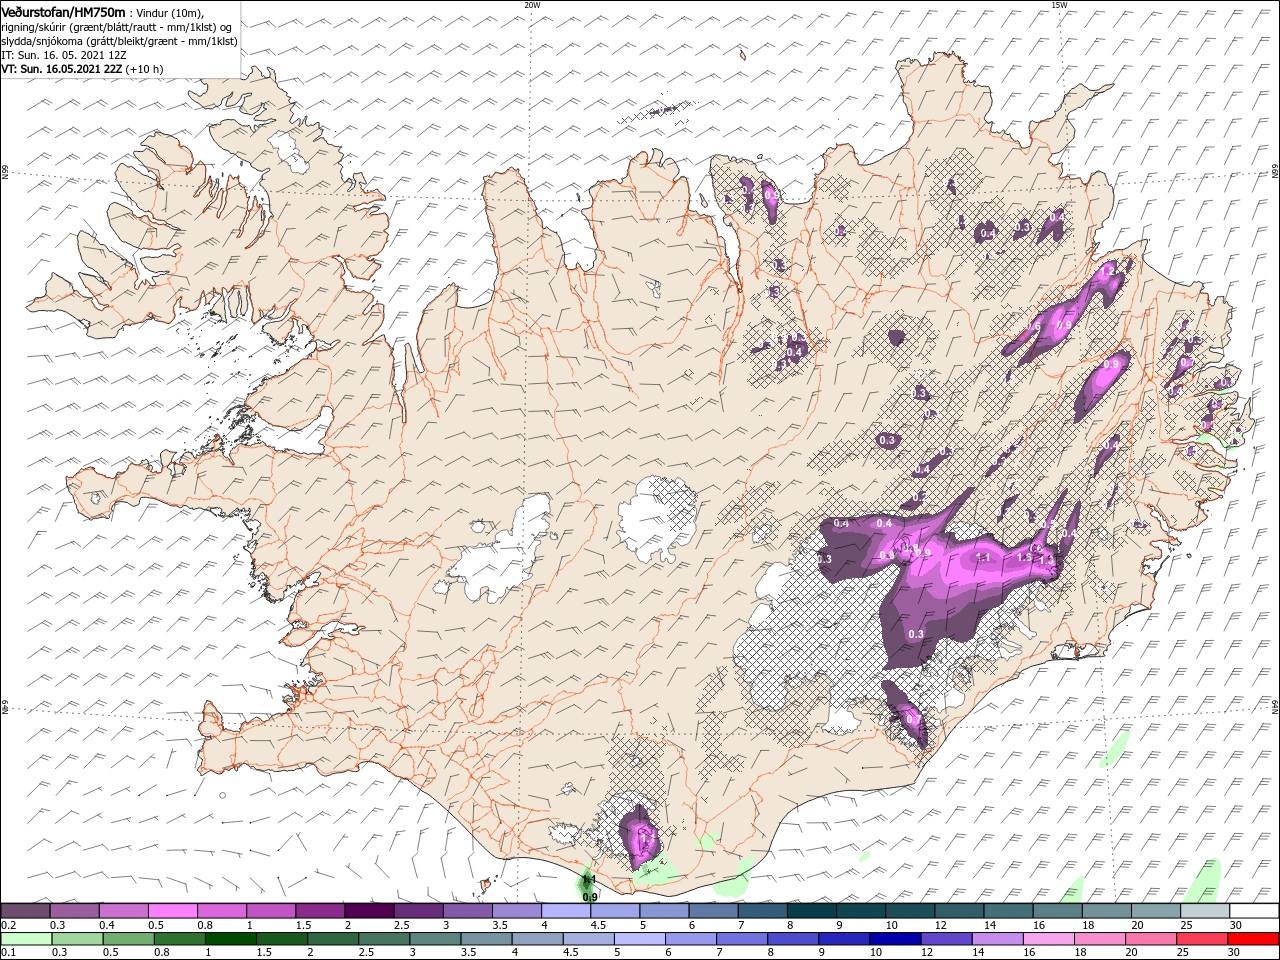Click the Veðurstofan/HM750m map title
The width and height of the screenshot is (1280, 960).
coord(63,11)
